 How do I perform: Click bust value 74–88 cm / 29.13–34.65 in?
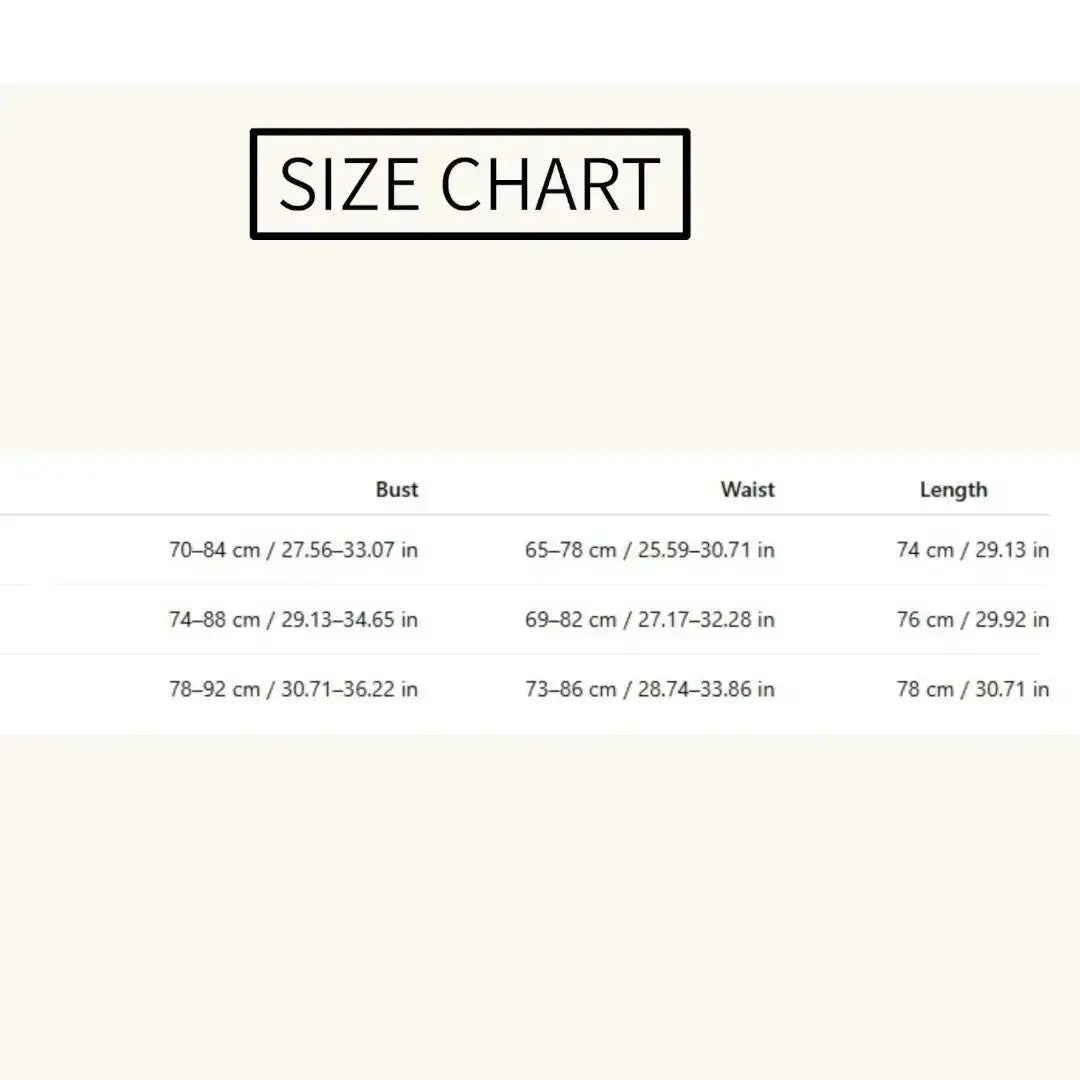pyautogui.click(x=293, y=619)
